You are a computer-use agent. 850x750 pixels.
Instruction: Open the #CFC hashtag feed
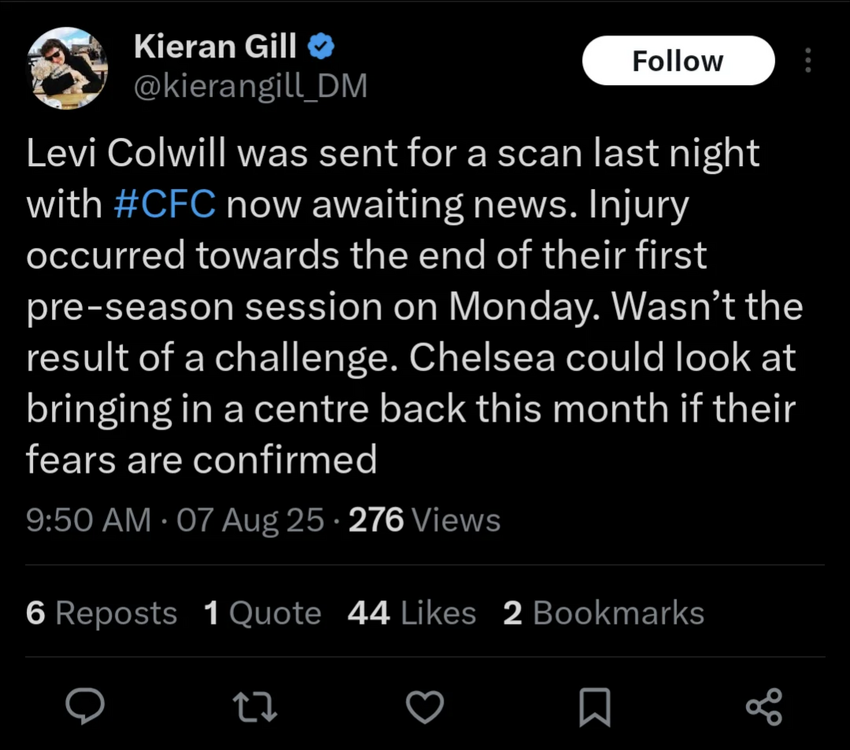point(164,203)
